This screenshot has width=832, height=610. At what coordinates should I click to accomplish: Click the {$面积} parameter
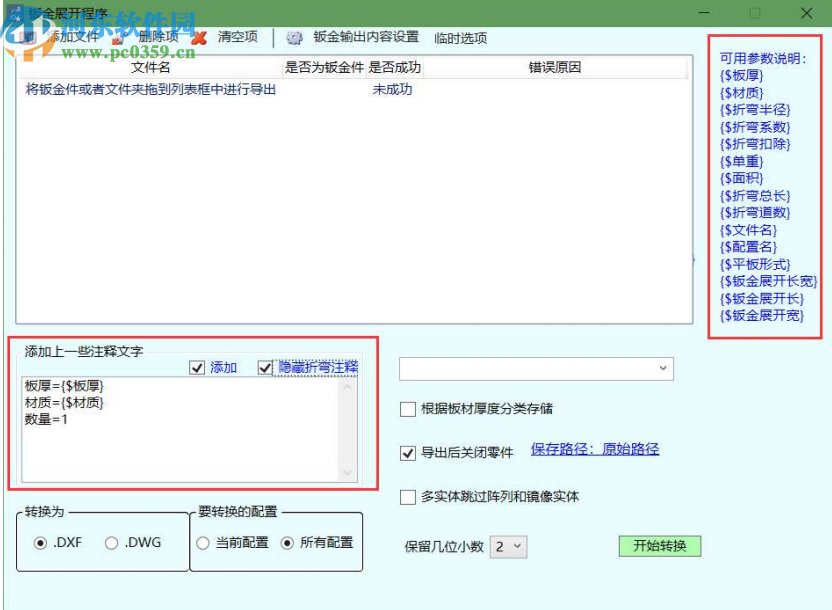pyautogui.click(x=741, y=179)
